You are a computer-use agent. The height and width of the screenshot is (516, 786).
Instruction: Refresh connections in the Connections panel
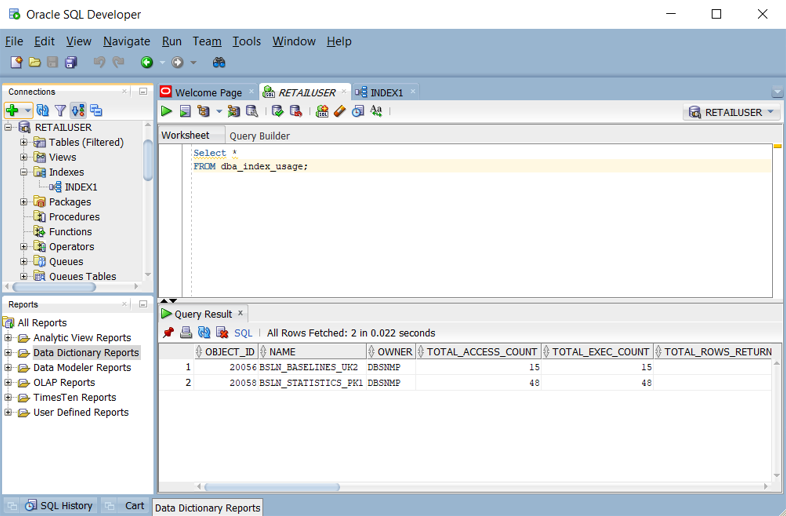point(42,111)
